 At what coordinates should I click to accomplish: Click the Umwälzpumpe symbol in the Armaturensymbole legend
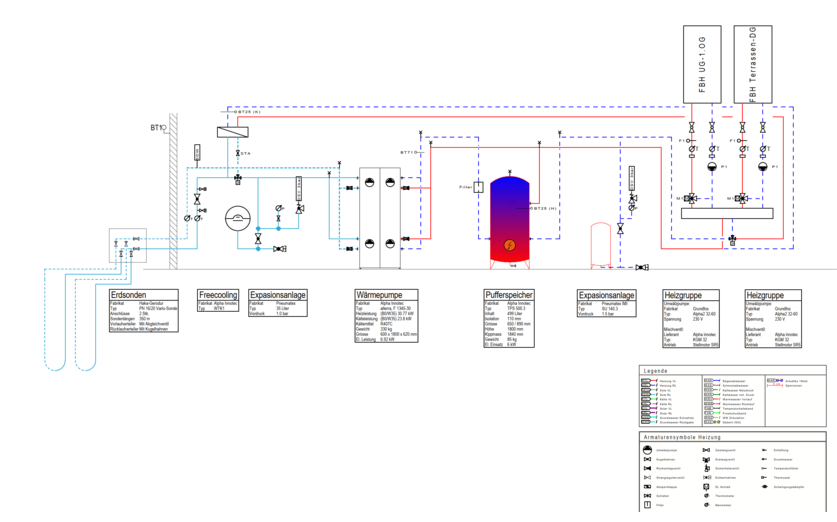648,450
